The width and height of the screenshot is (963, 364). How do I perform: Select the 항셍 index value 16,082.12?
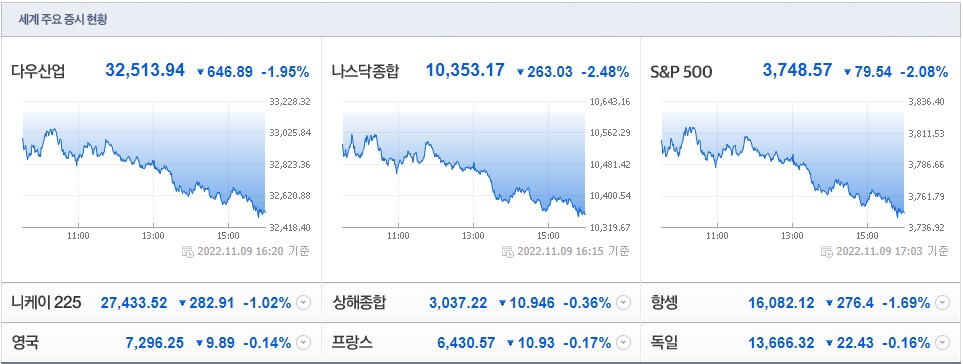[781, 303]
